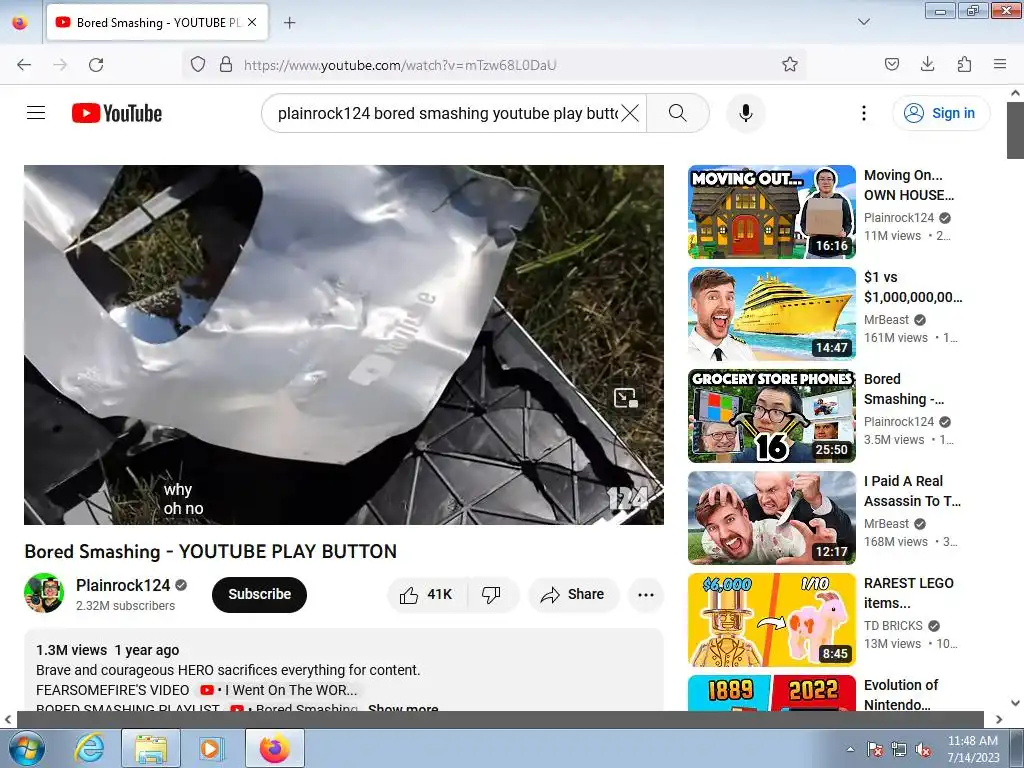The height and width of the screenshot is (768, 1024).
Task: Open the YouTube guide hamburger menu
Action: (36, 113)
